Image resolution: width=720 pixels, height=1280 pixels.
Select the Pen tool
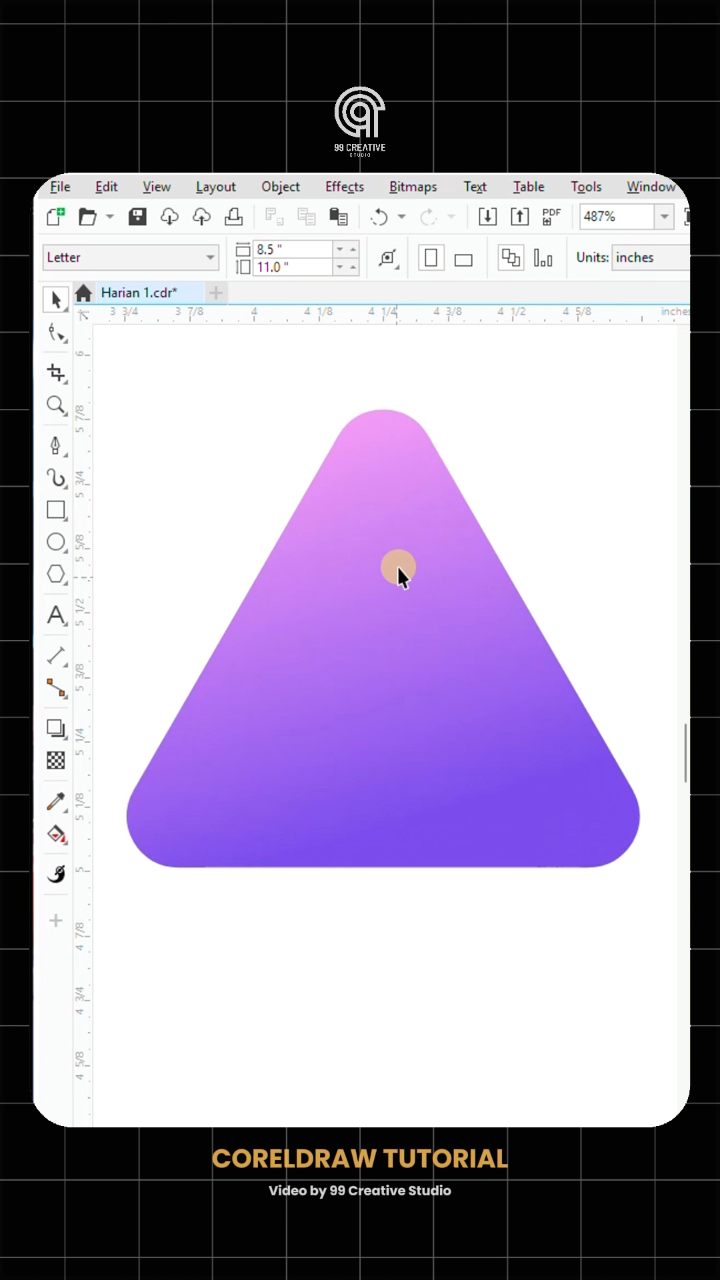click(x=56, y=445)
